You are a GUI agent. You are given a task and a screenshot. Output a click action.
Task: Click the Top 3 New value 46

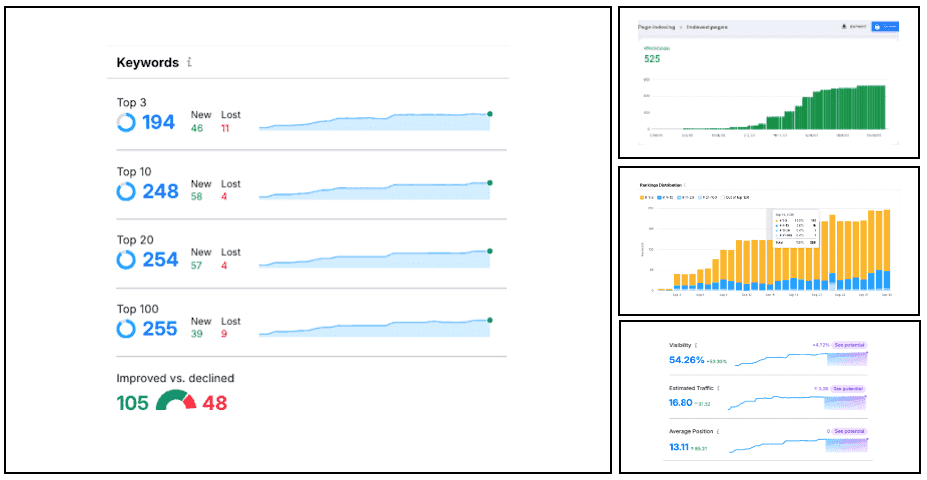click(x=197, y=128)
